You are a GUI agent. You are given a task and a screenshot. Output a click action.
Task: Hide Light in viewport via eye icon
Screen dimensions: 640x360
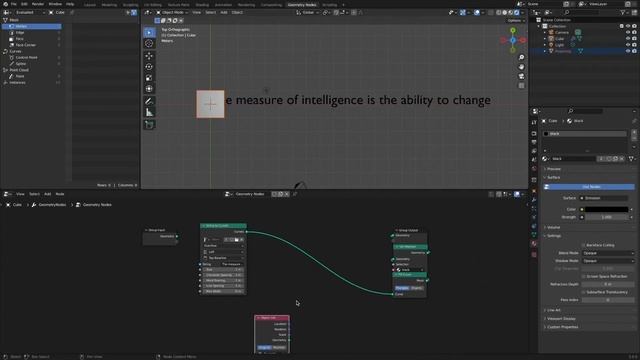pyautogui.click(x=628, y=45)
